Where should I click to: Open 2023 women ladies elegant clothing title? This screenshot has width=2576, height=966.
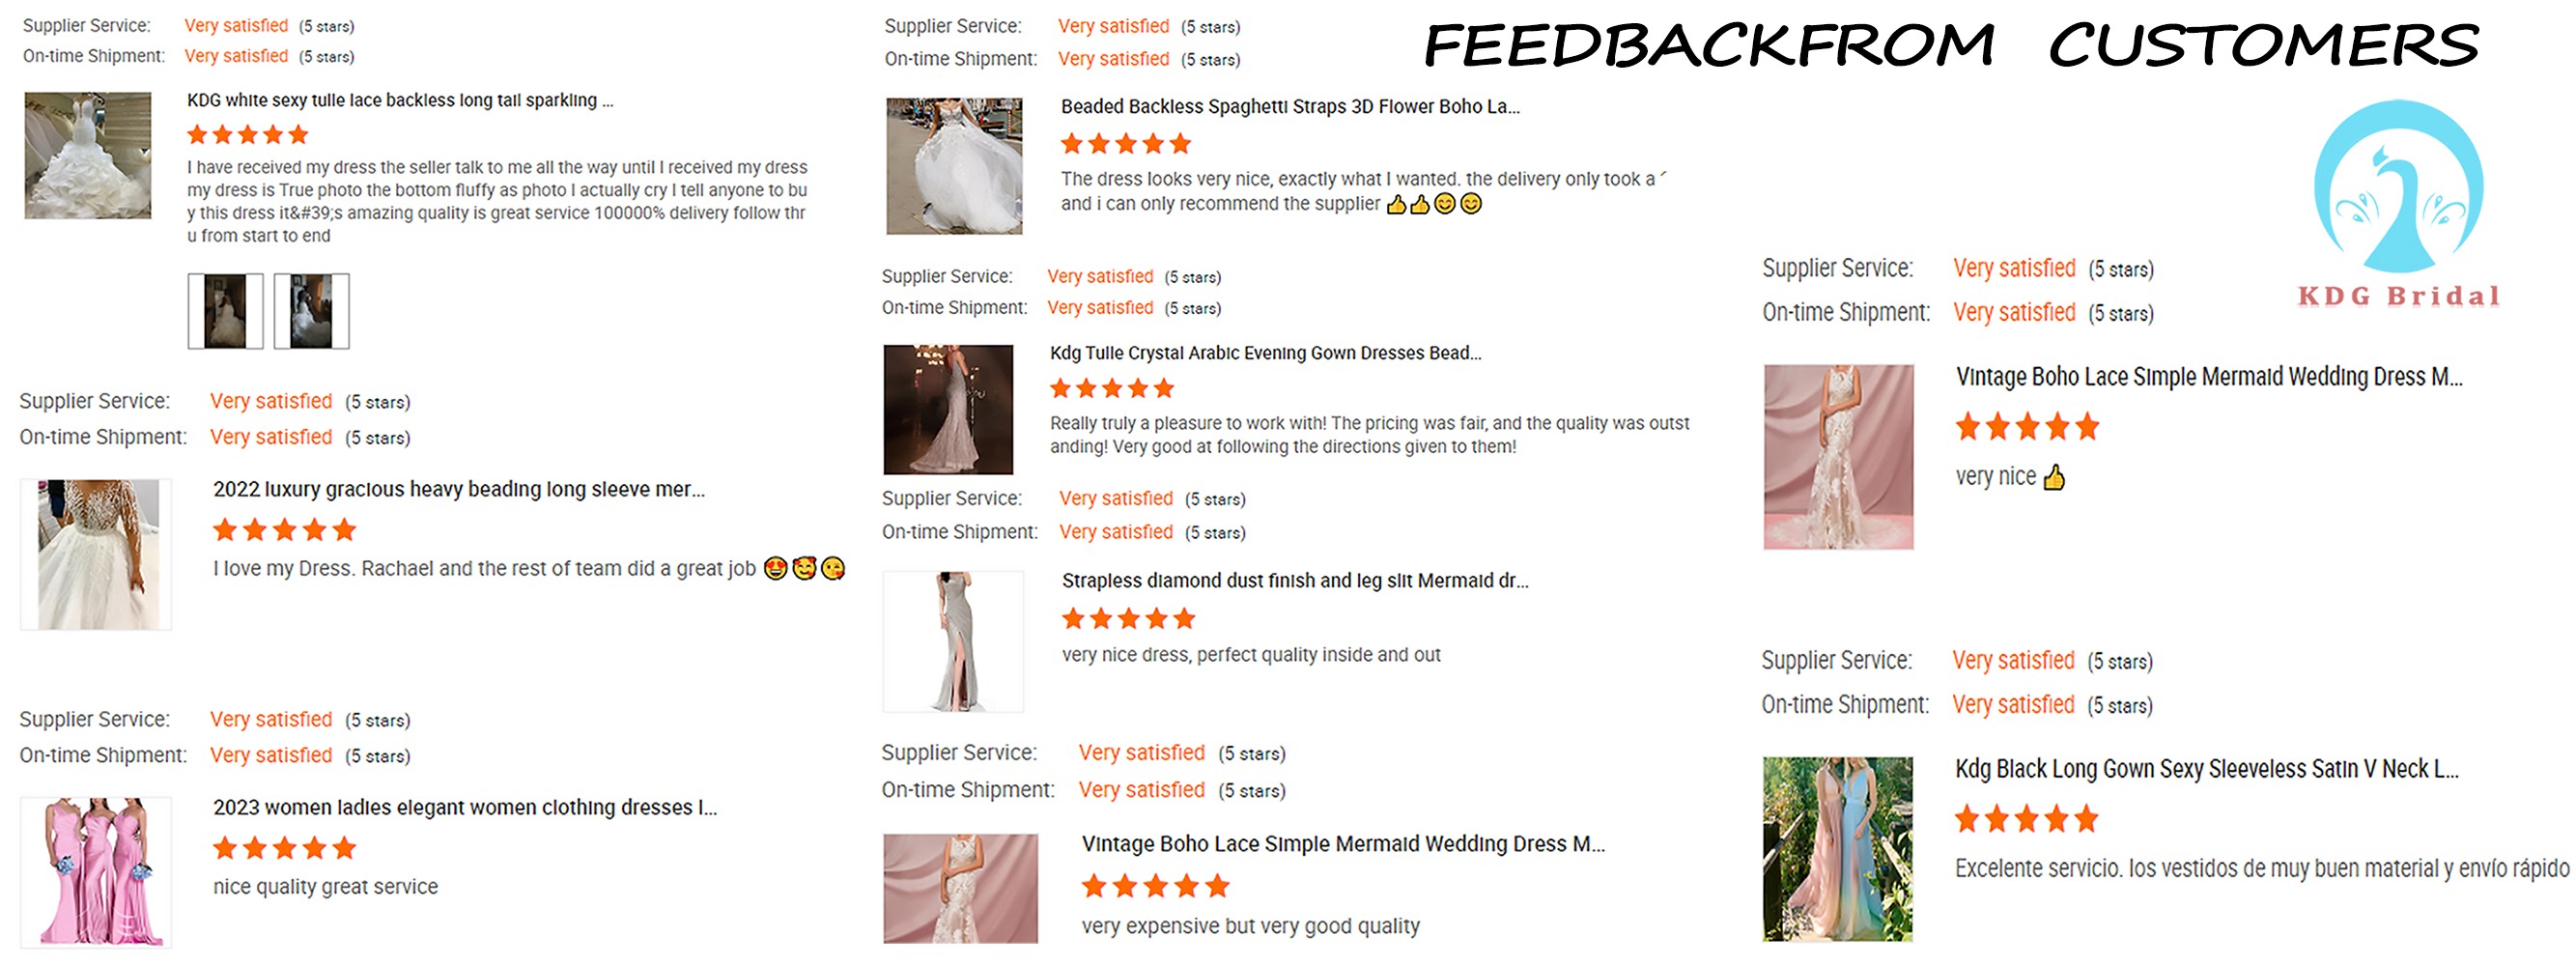pos(465,807)
